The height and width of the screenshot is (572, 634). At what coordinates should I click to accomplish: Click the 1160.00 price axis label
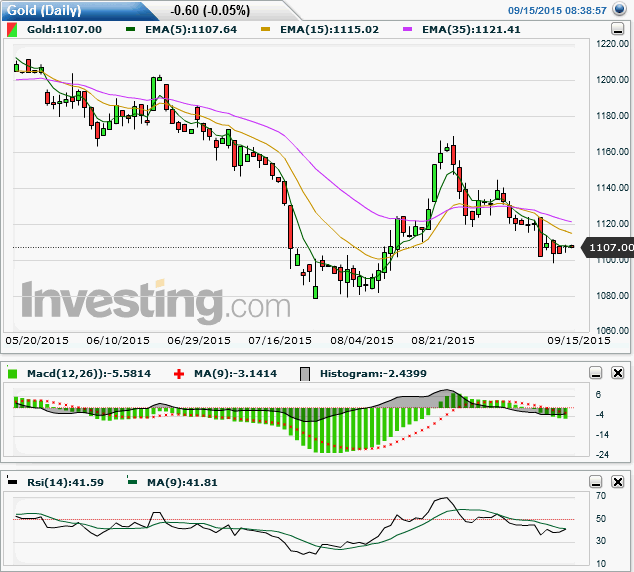click(x=613, y=152)
